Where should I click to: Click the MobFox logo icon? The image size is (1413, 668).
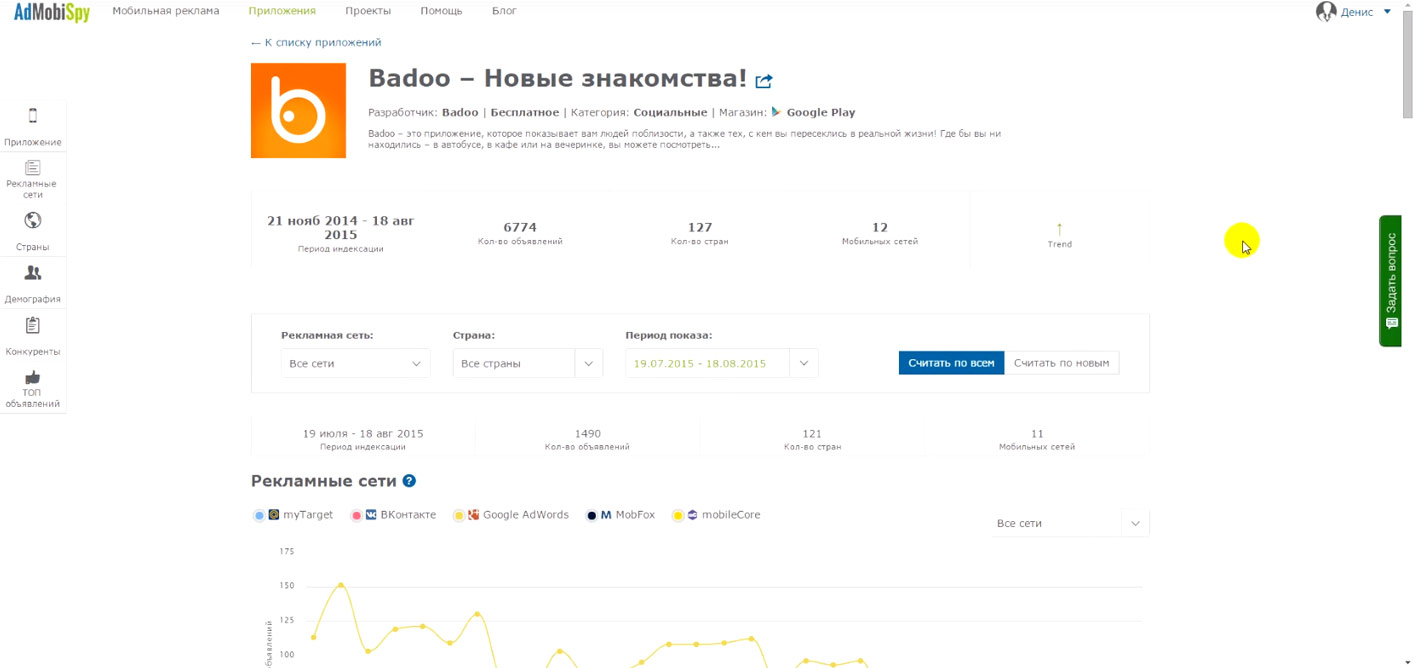click(x=606, y=515)
